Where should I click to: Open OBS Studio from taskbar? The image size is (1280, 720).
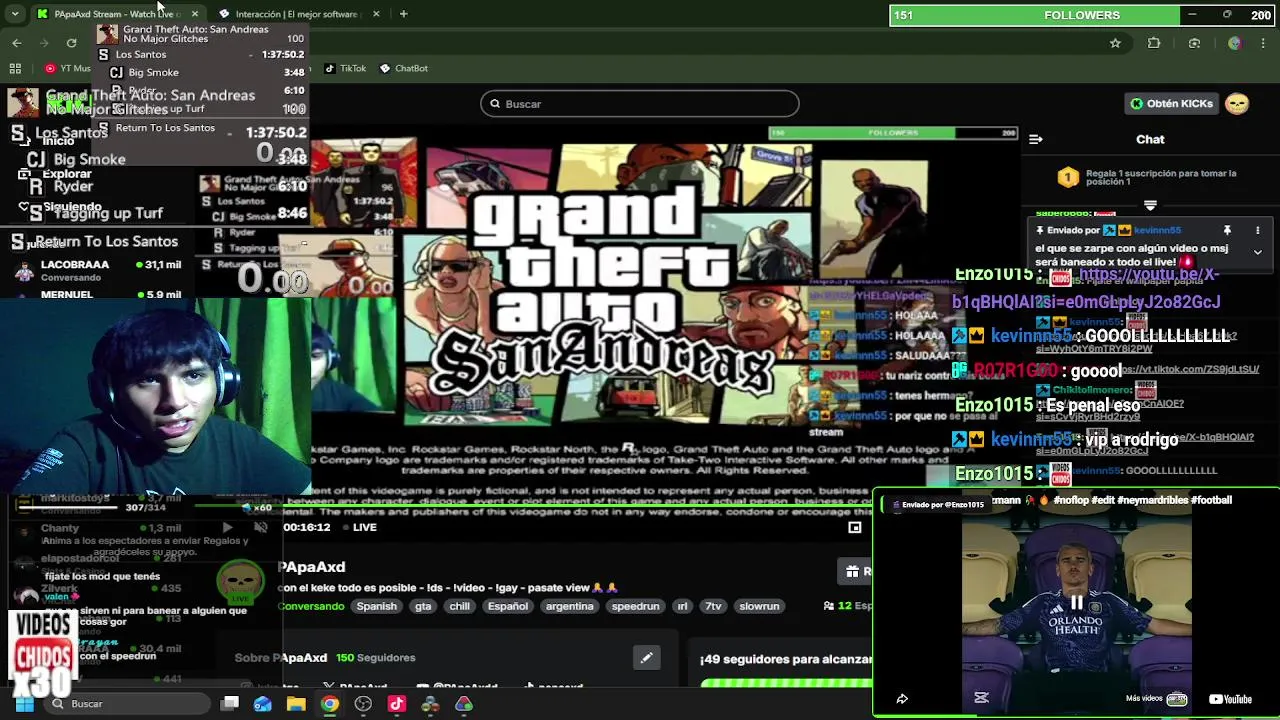pos(363,704)
